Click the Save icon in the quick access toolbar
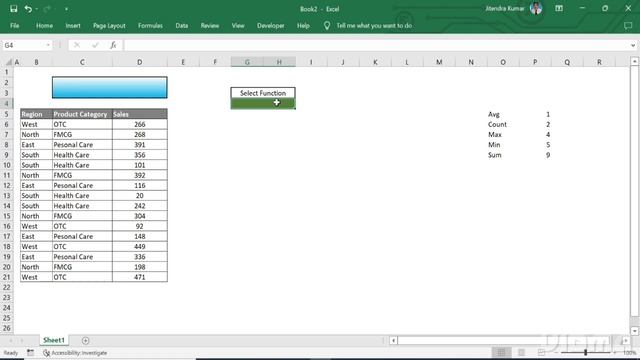The image size is (640, 360). [x=13, y=9]
